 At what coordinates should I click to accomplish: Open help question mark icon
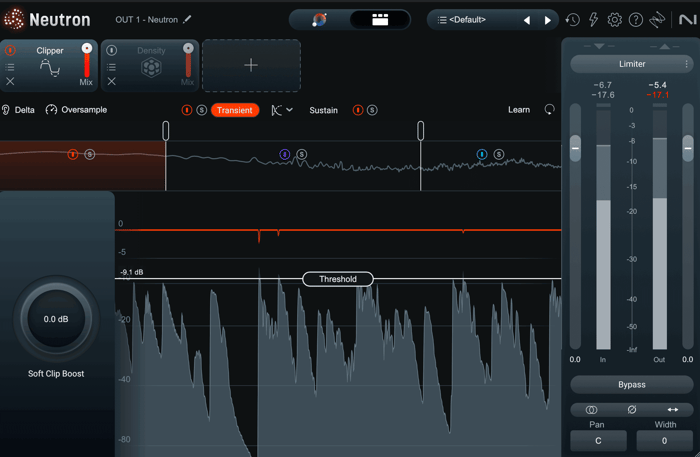pyautogui.click(x=636, y=20)
